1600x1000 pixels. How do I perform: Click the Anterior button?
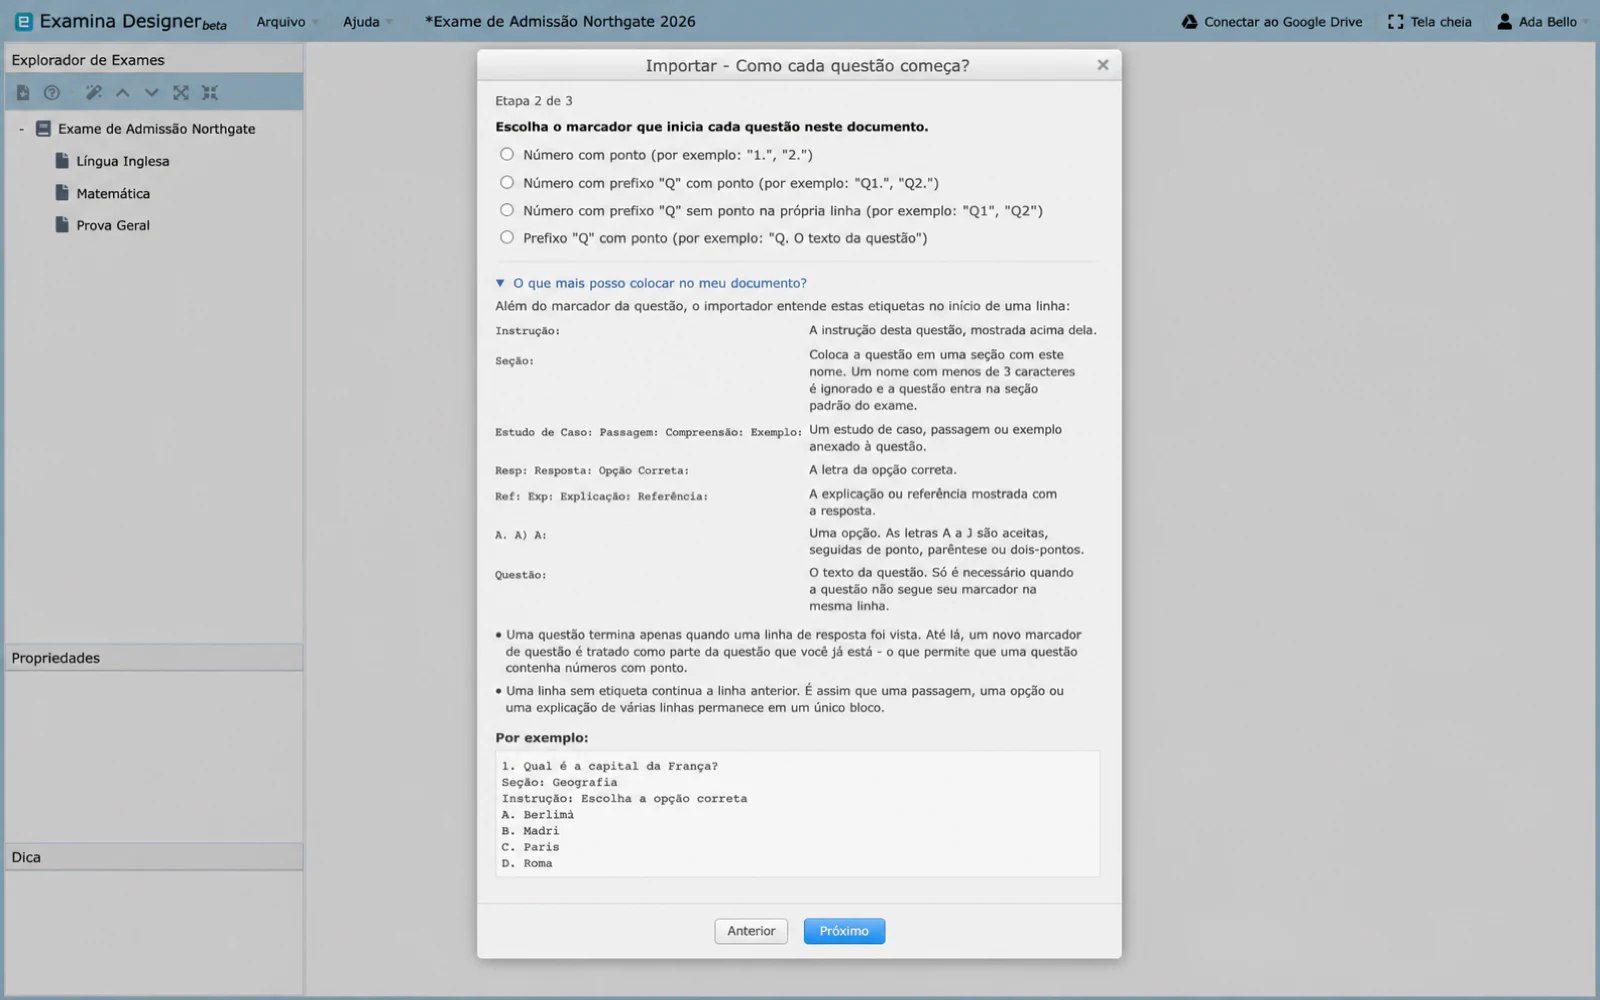coord(751,931)
